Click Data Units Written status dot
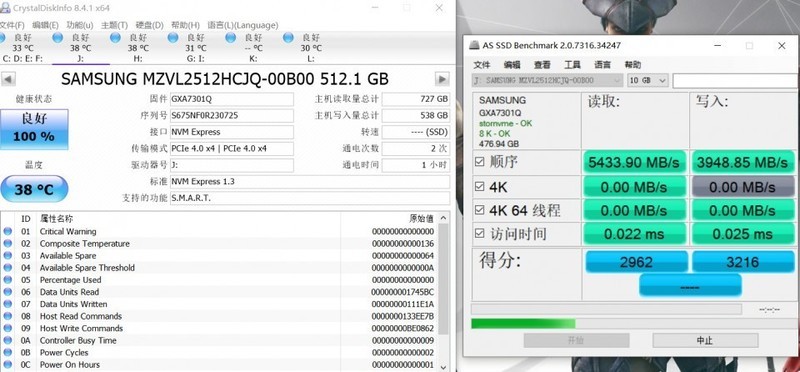The width and height of the screenshot is (800, 372). click(8, 304)
